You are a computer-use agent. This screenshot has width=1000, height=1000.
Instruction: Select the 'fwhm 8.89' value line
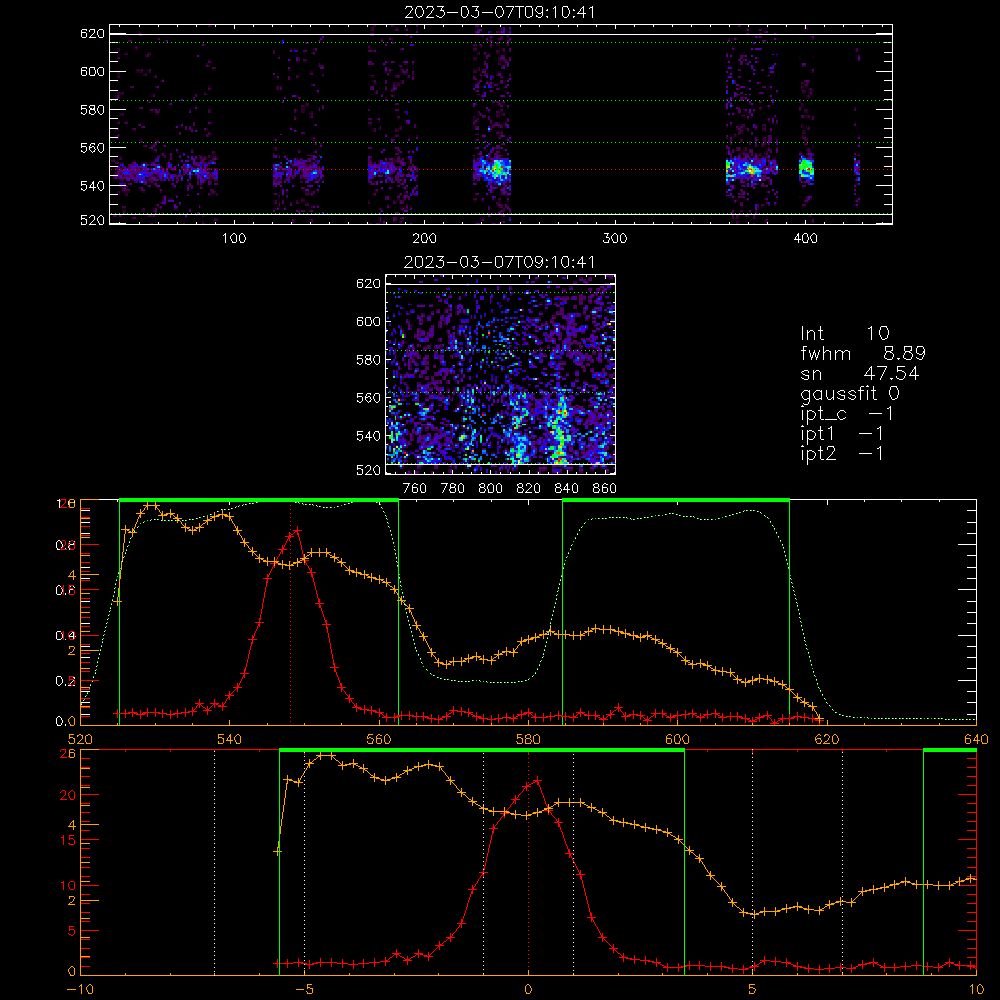click(863, 353)
